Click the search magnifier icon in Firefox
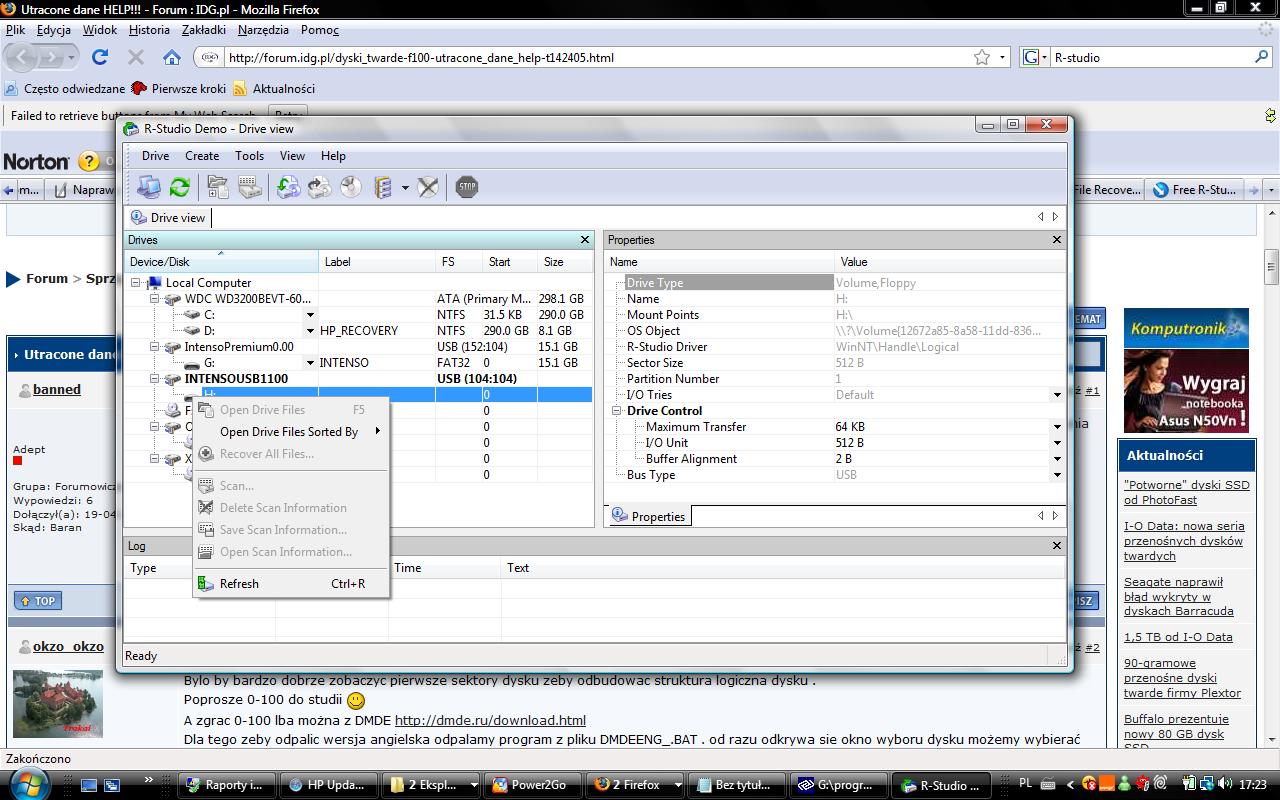This screenshot has height=800, width=1280. (x=1264, y=57)
